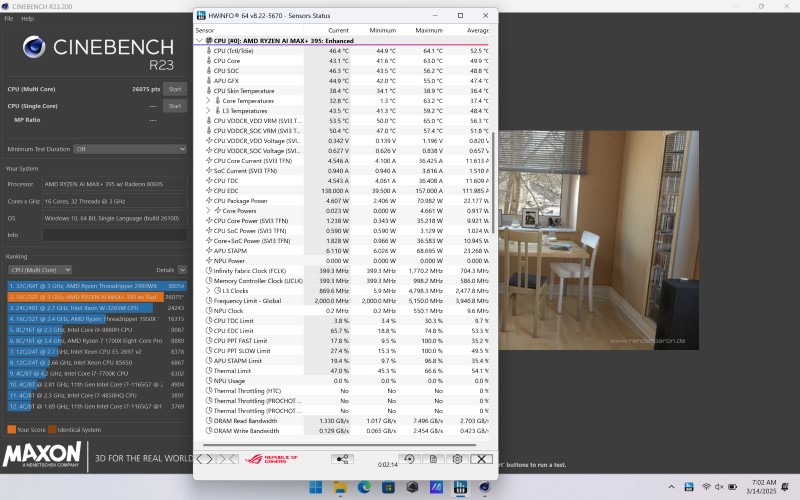Screen dimensions: 800x500
Task: Select the Thermal Throttling (HTC) row
Action: [x=342, y=391]
